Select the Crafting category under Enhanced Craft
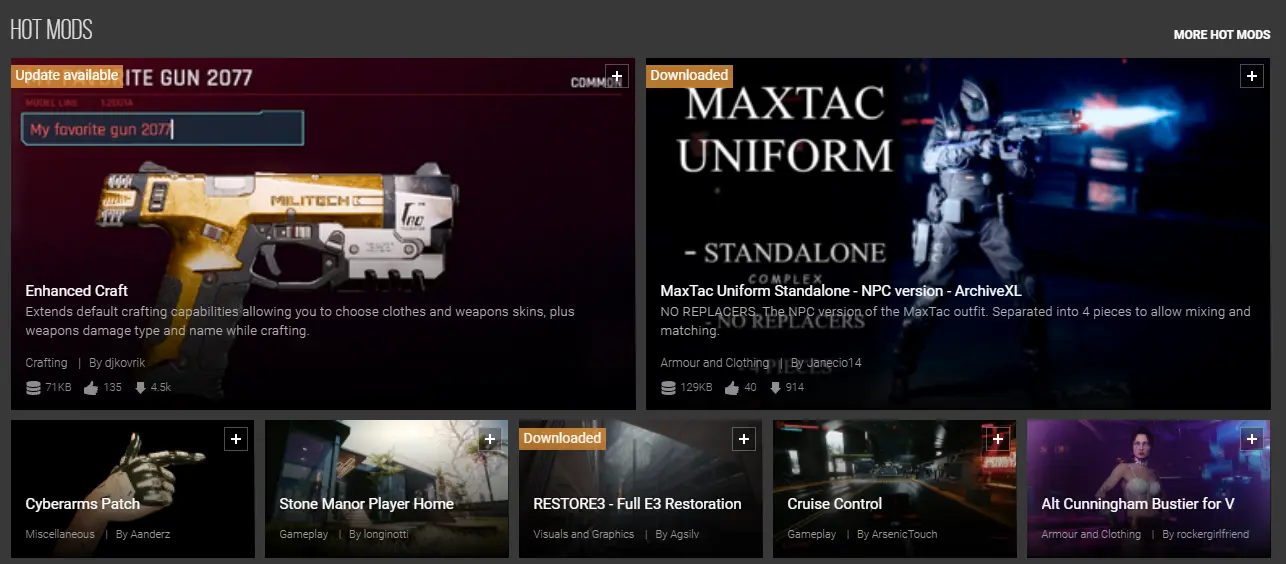 tap(46, 363)
